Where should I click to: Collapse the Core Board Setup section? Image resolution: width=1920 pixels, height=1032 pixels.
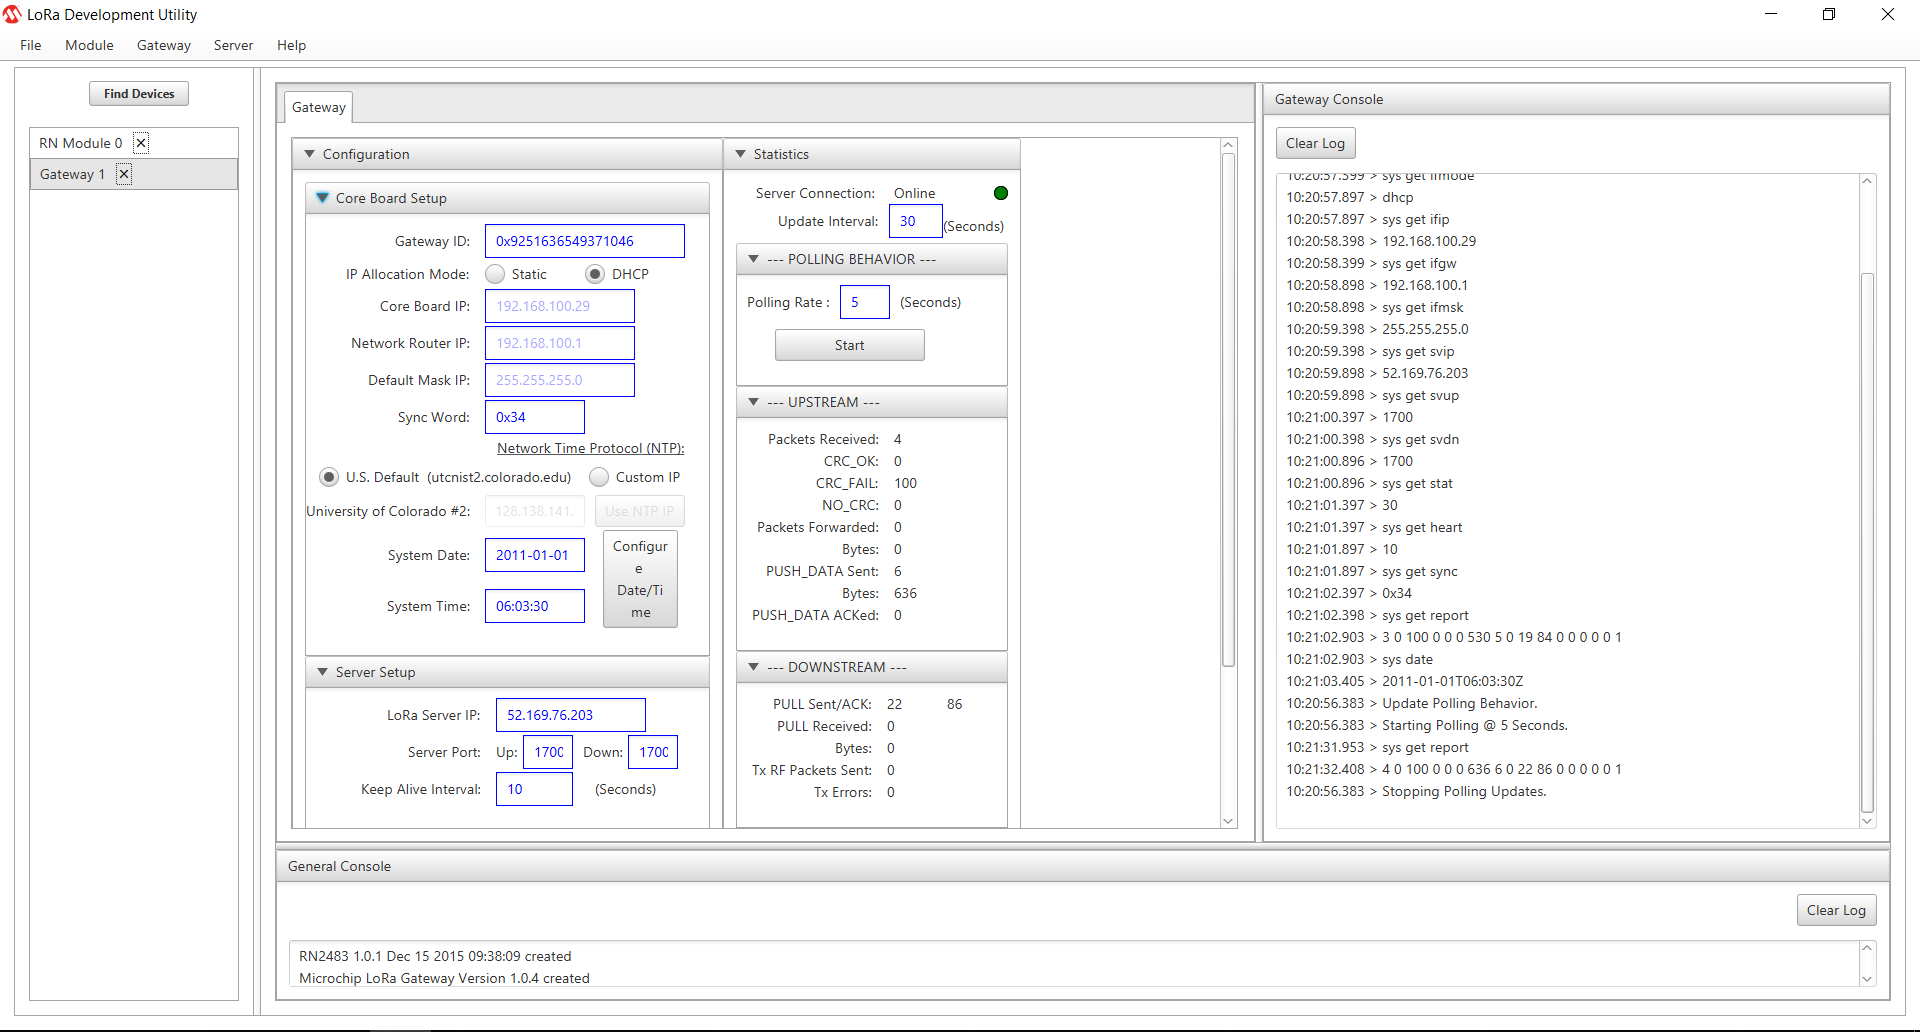pyautogui.click(x=322, y=198)
